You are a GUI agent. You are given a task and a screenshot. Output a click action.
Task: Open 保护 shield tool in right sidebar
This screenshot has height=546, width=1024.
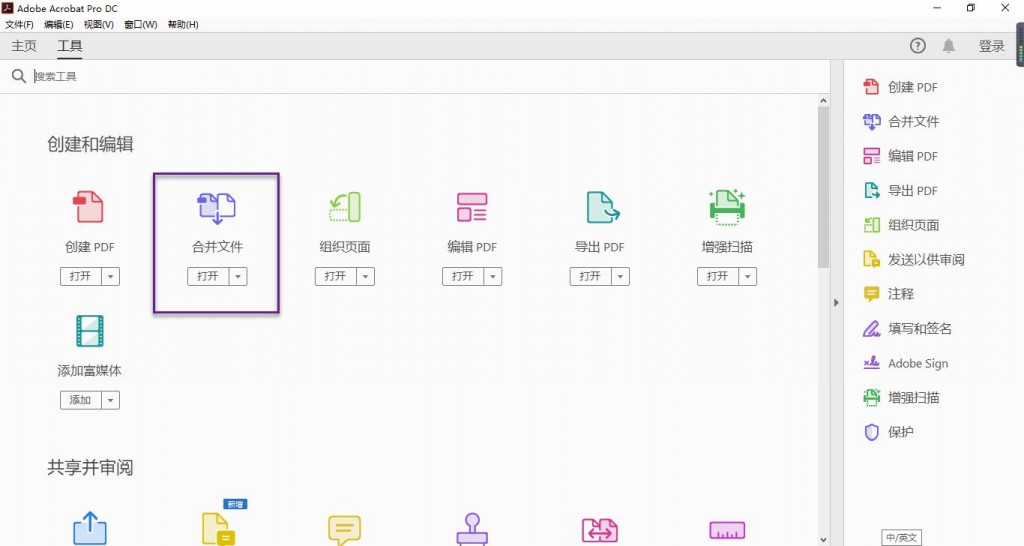coord(889,432)
